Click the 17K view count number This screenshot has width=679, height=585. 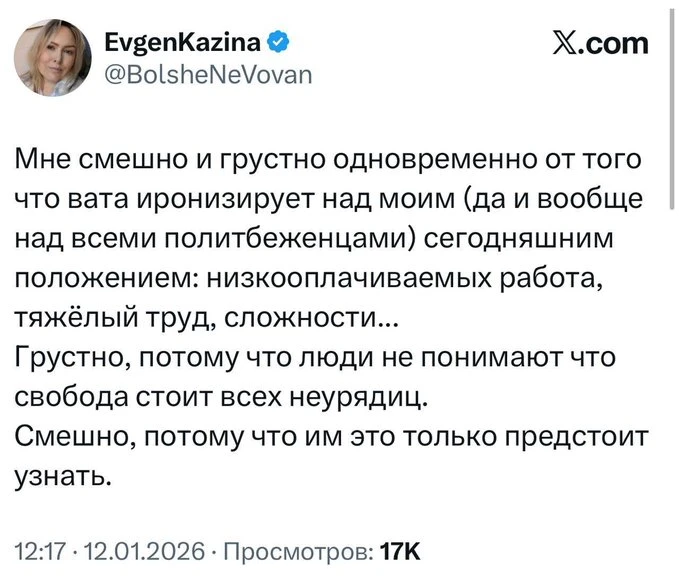(x=401, y=551)
